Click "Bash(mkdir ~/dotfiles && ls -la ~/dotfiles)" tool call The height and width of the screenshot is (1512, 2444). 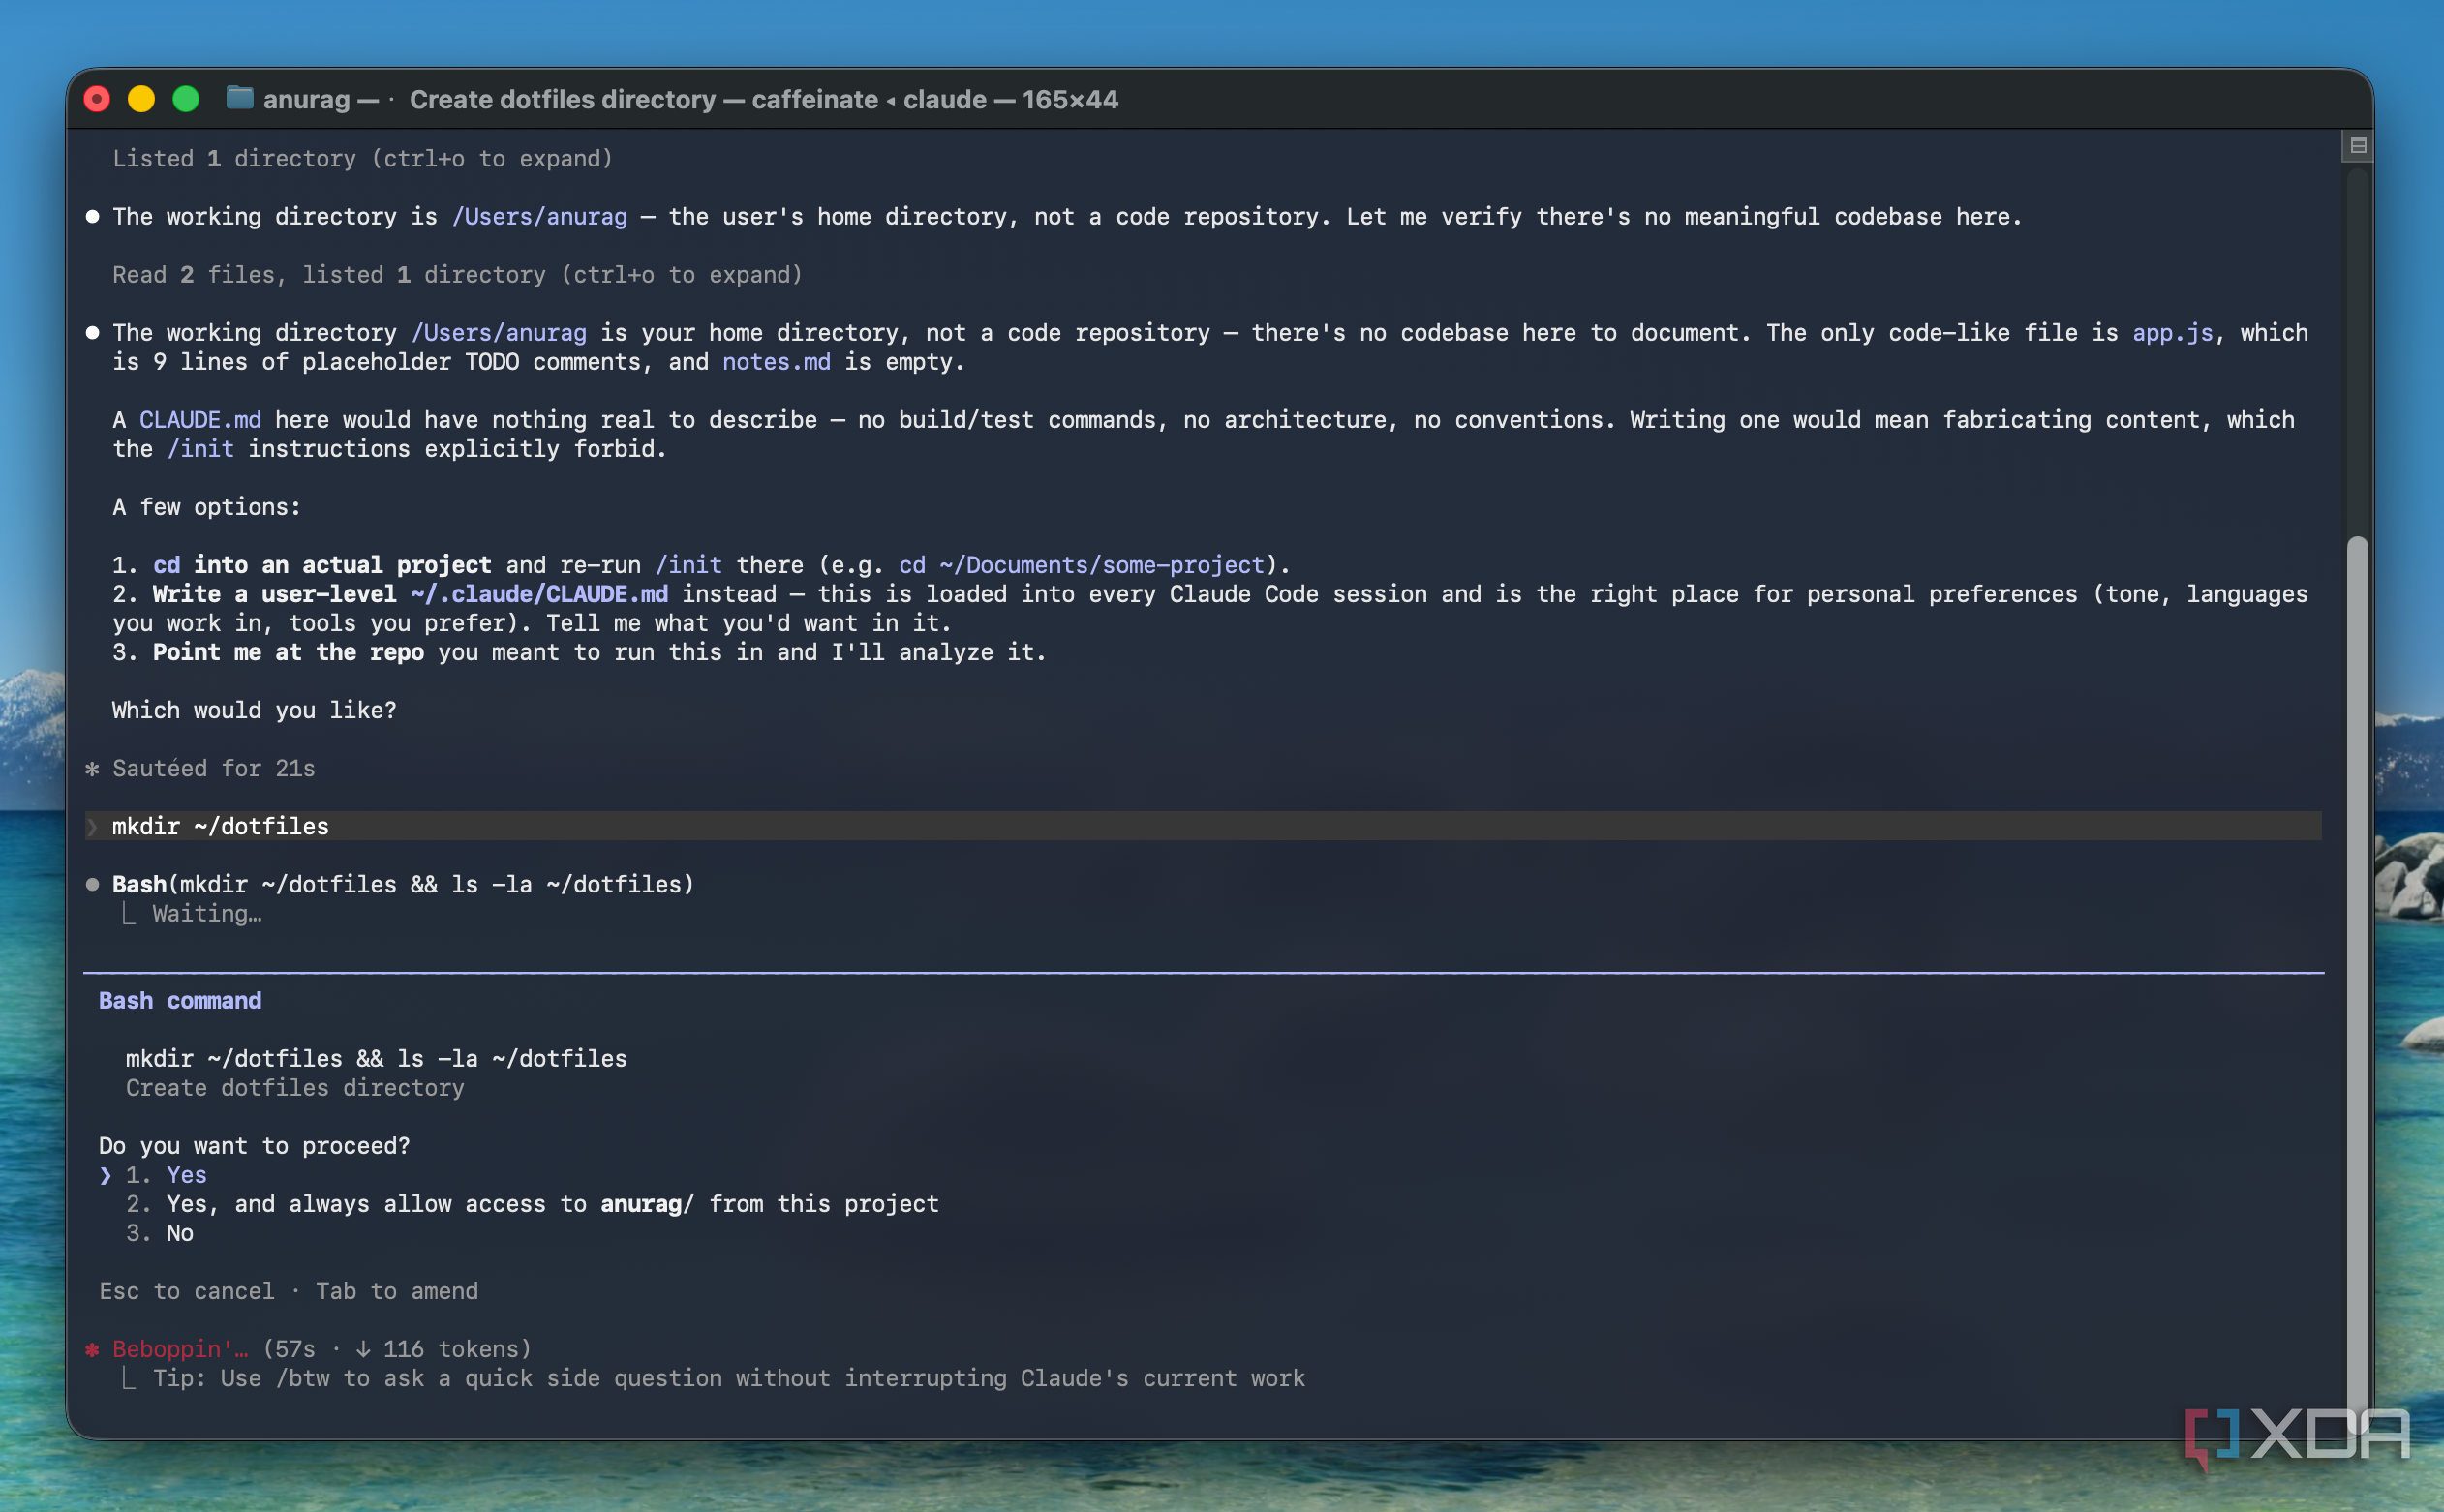403,885
